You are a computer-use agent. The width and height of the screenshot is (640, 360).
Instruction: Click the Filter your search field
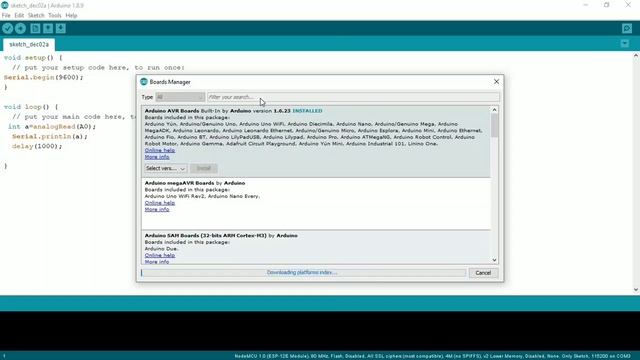point(353,97)
